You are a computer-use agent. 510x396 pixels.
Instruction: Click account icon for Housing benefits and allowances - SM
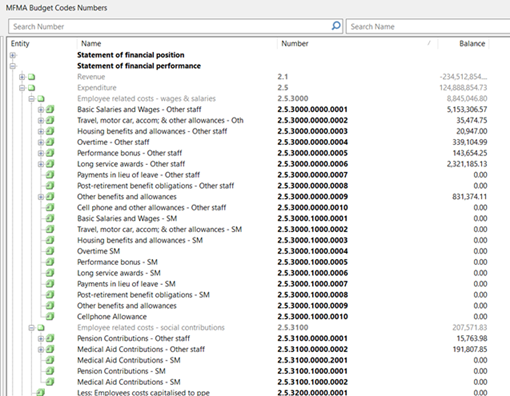pyautogui.click(x=50, y=240)
